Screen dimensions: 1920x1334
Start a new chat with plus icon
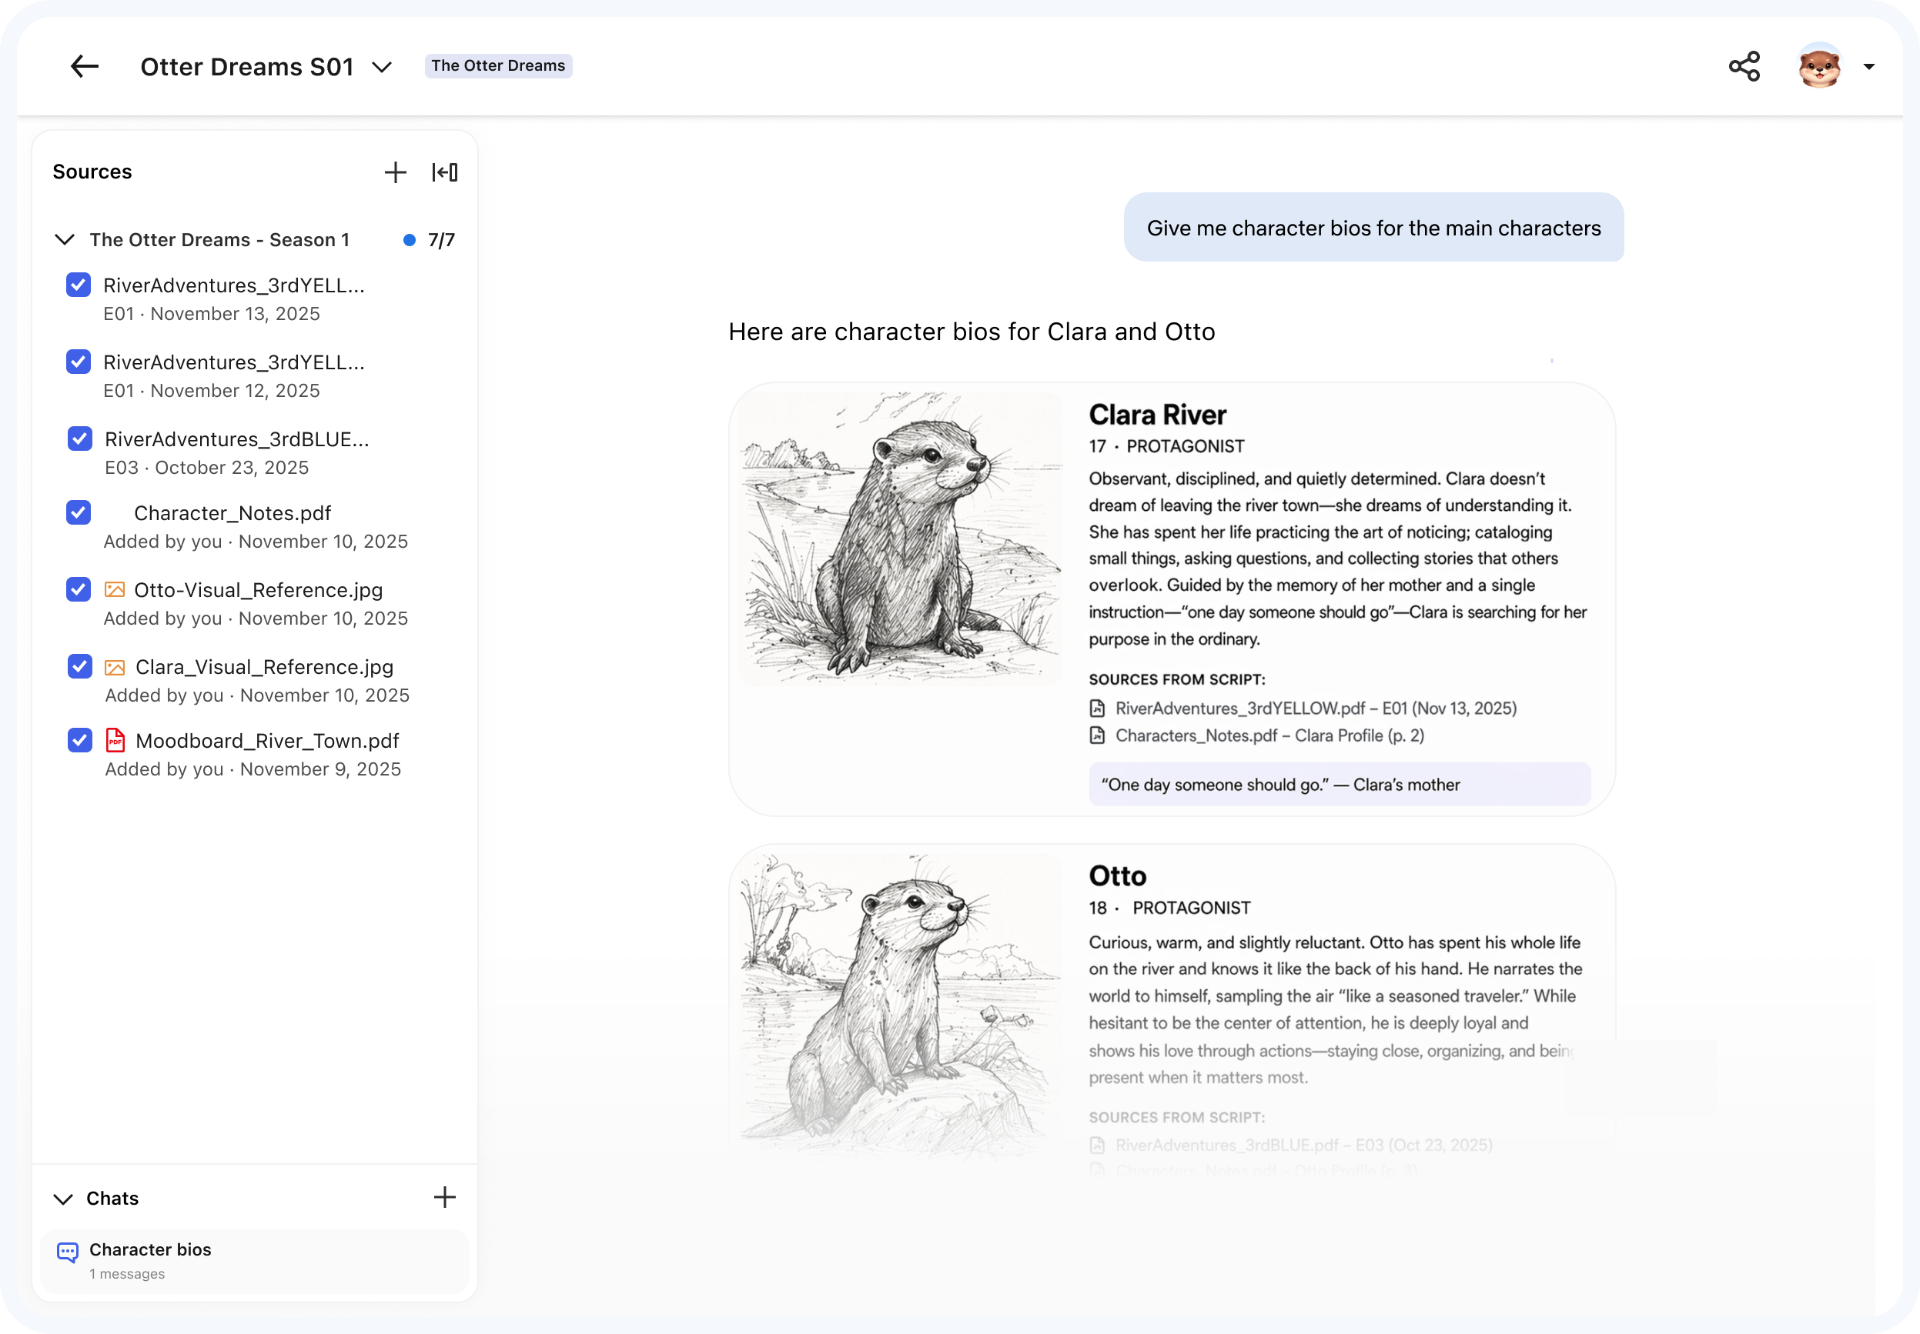(x=445, y=1197)
